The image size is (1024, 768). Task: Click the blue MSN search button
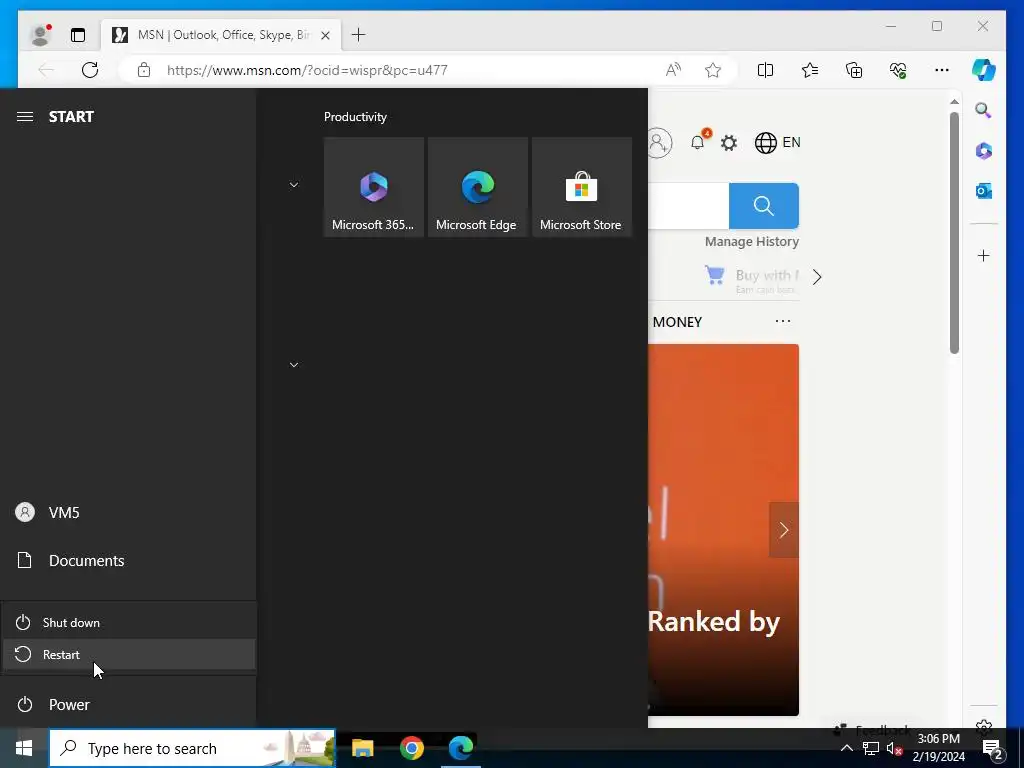pyautogui.click(x=763, y=206)
